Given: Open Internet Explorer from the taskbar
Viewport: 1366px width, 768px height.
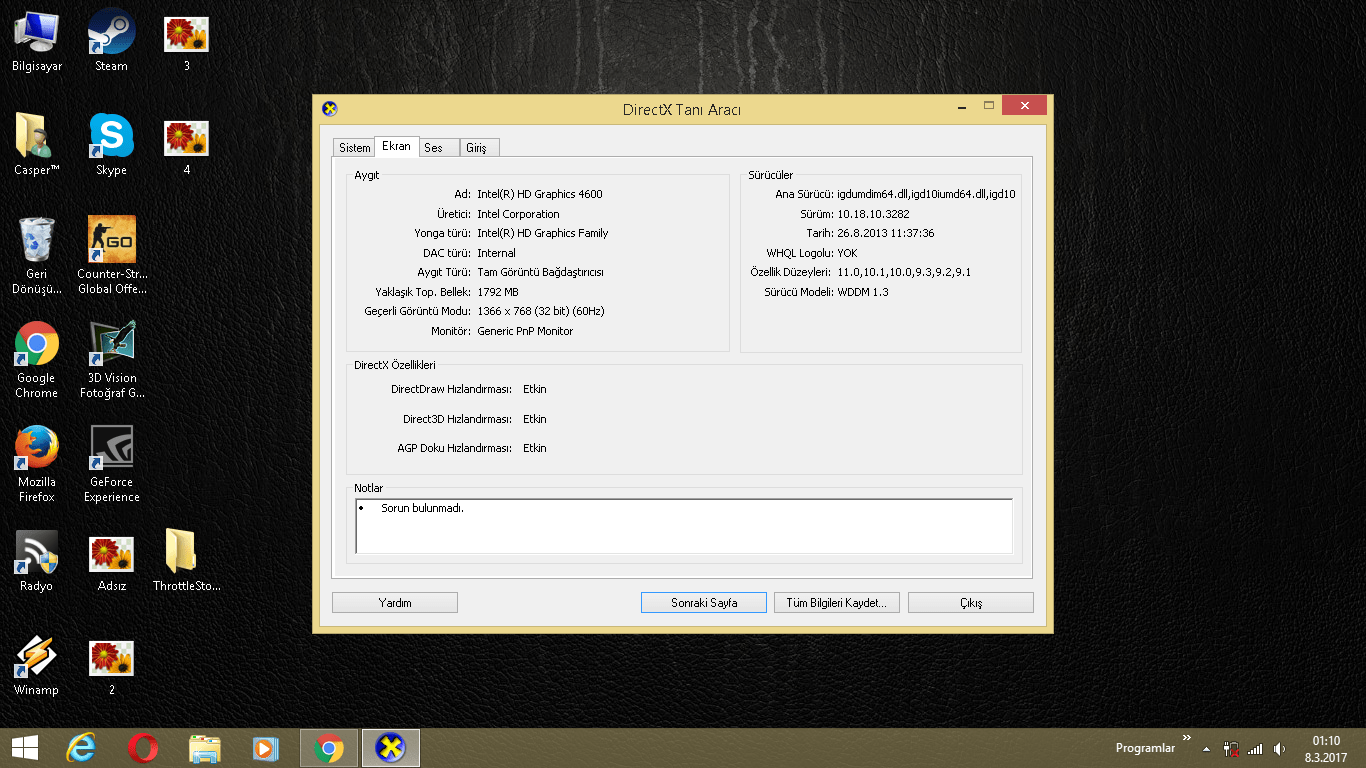Looking at the screenshot, I should click(x=81, y=748).
